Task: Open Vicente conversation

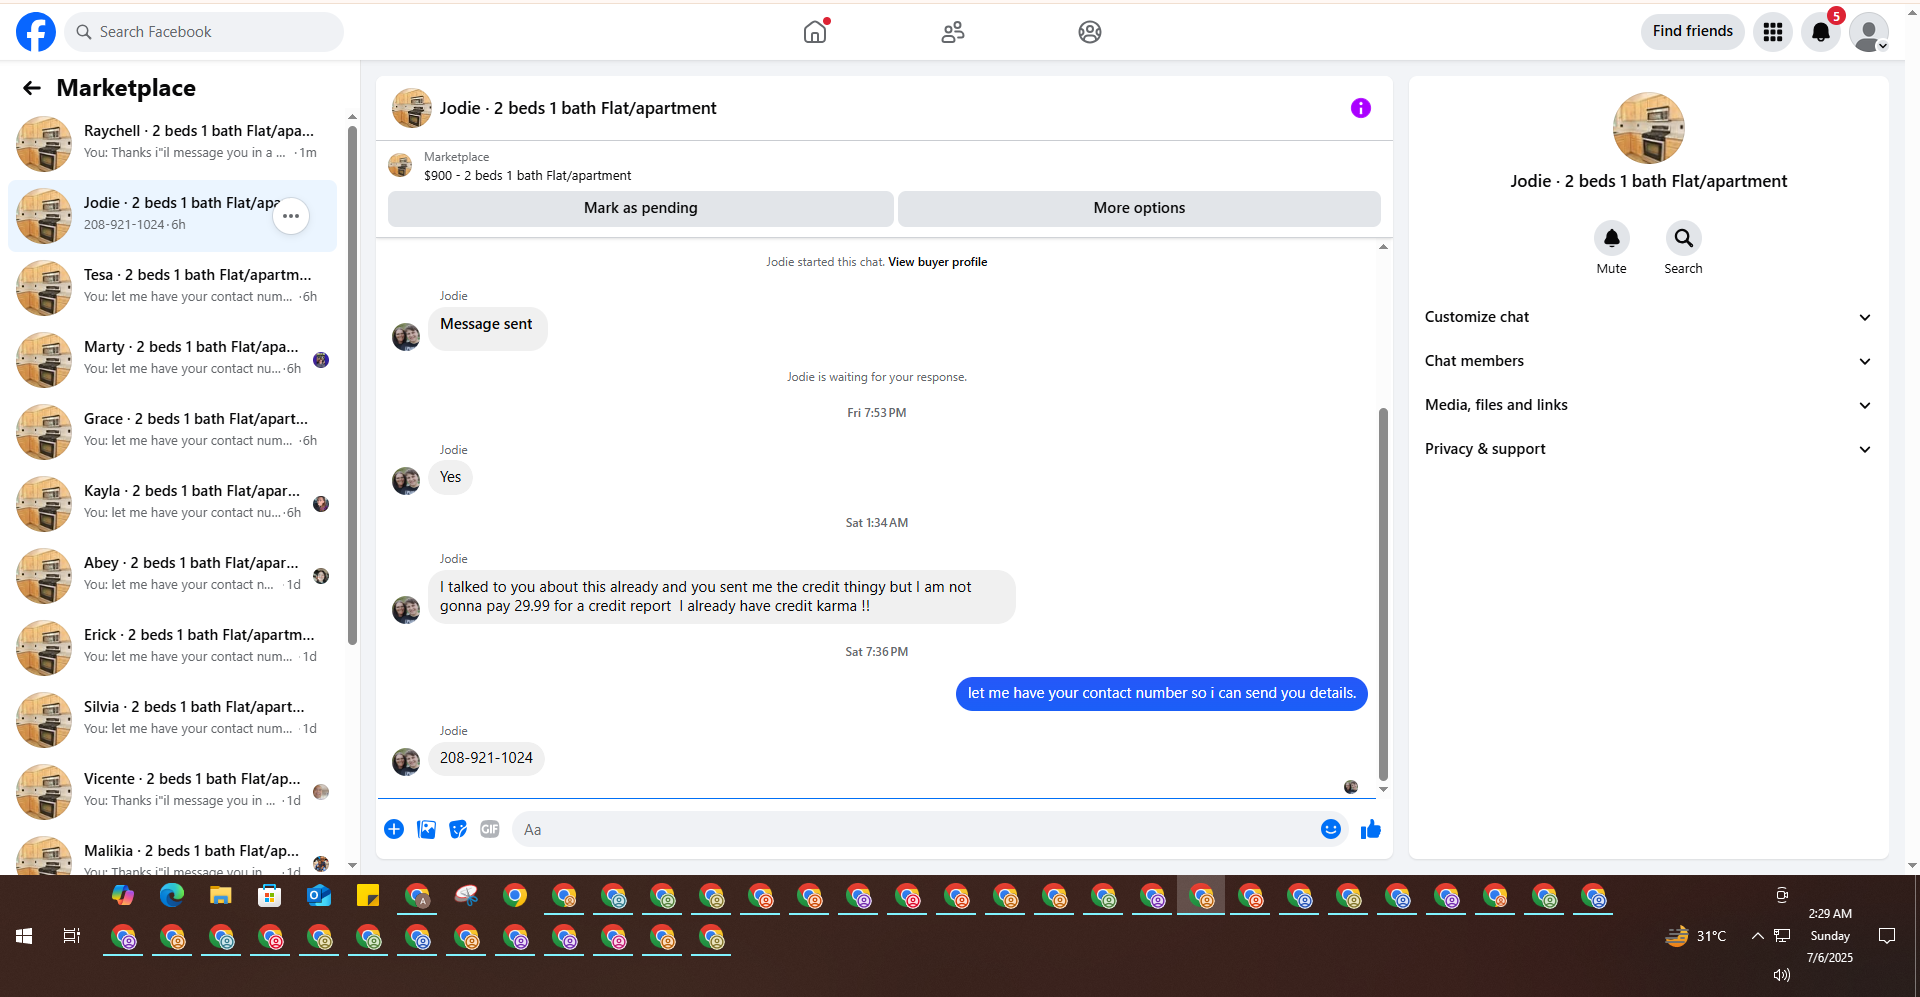Action: [x=172, y=792]
